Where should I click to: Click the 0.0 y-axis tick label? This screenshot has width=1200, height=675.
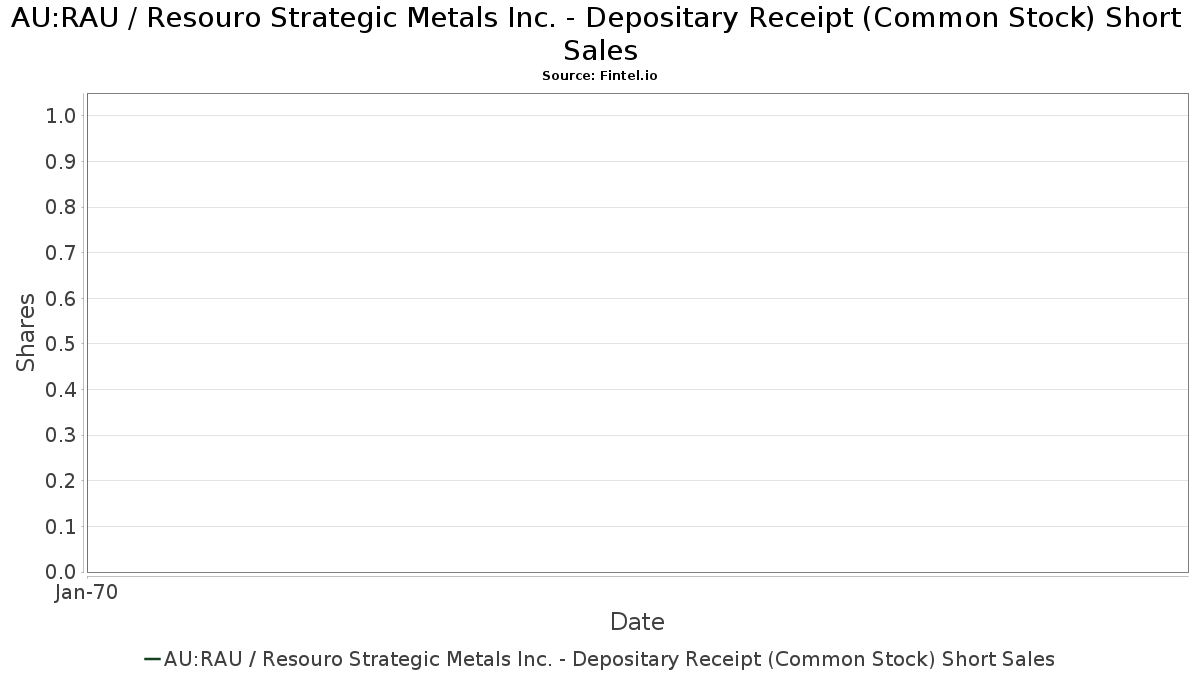[61, 572]
